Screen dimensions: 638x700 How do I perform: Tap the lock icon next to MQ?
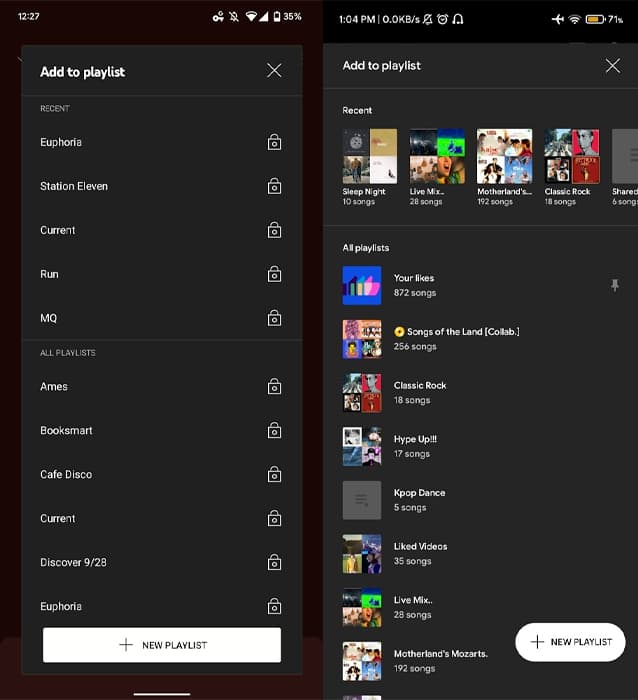pos(274,318)
